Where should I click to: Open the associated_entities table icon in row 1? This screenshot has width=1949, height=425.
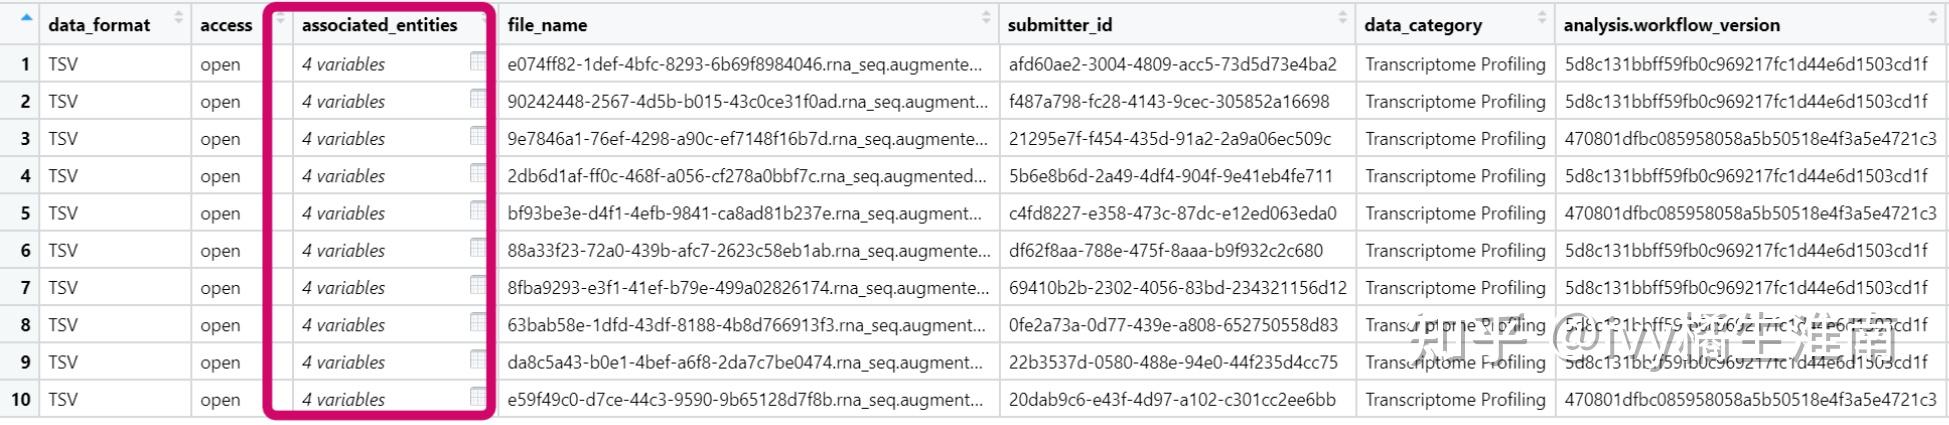[478, 62]
